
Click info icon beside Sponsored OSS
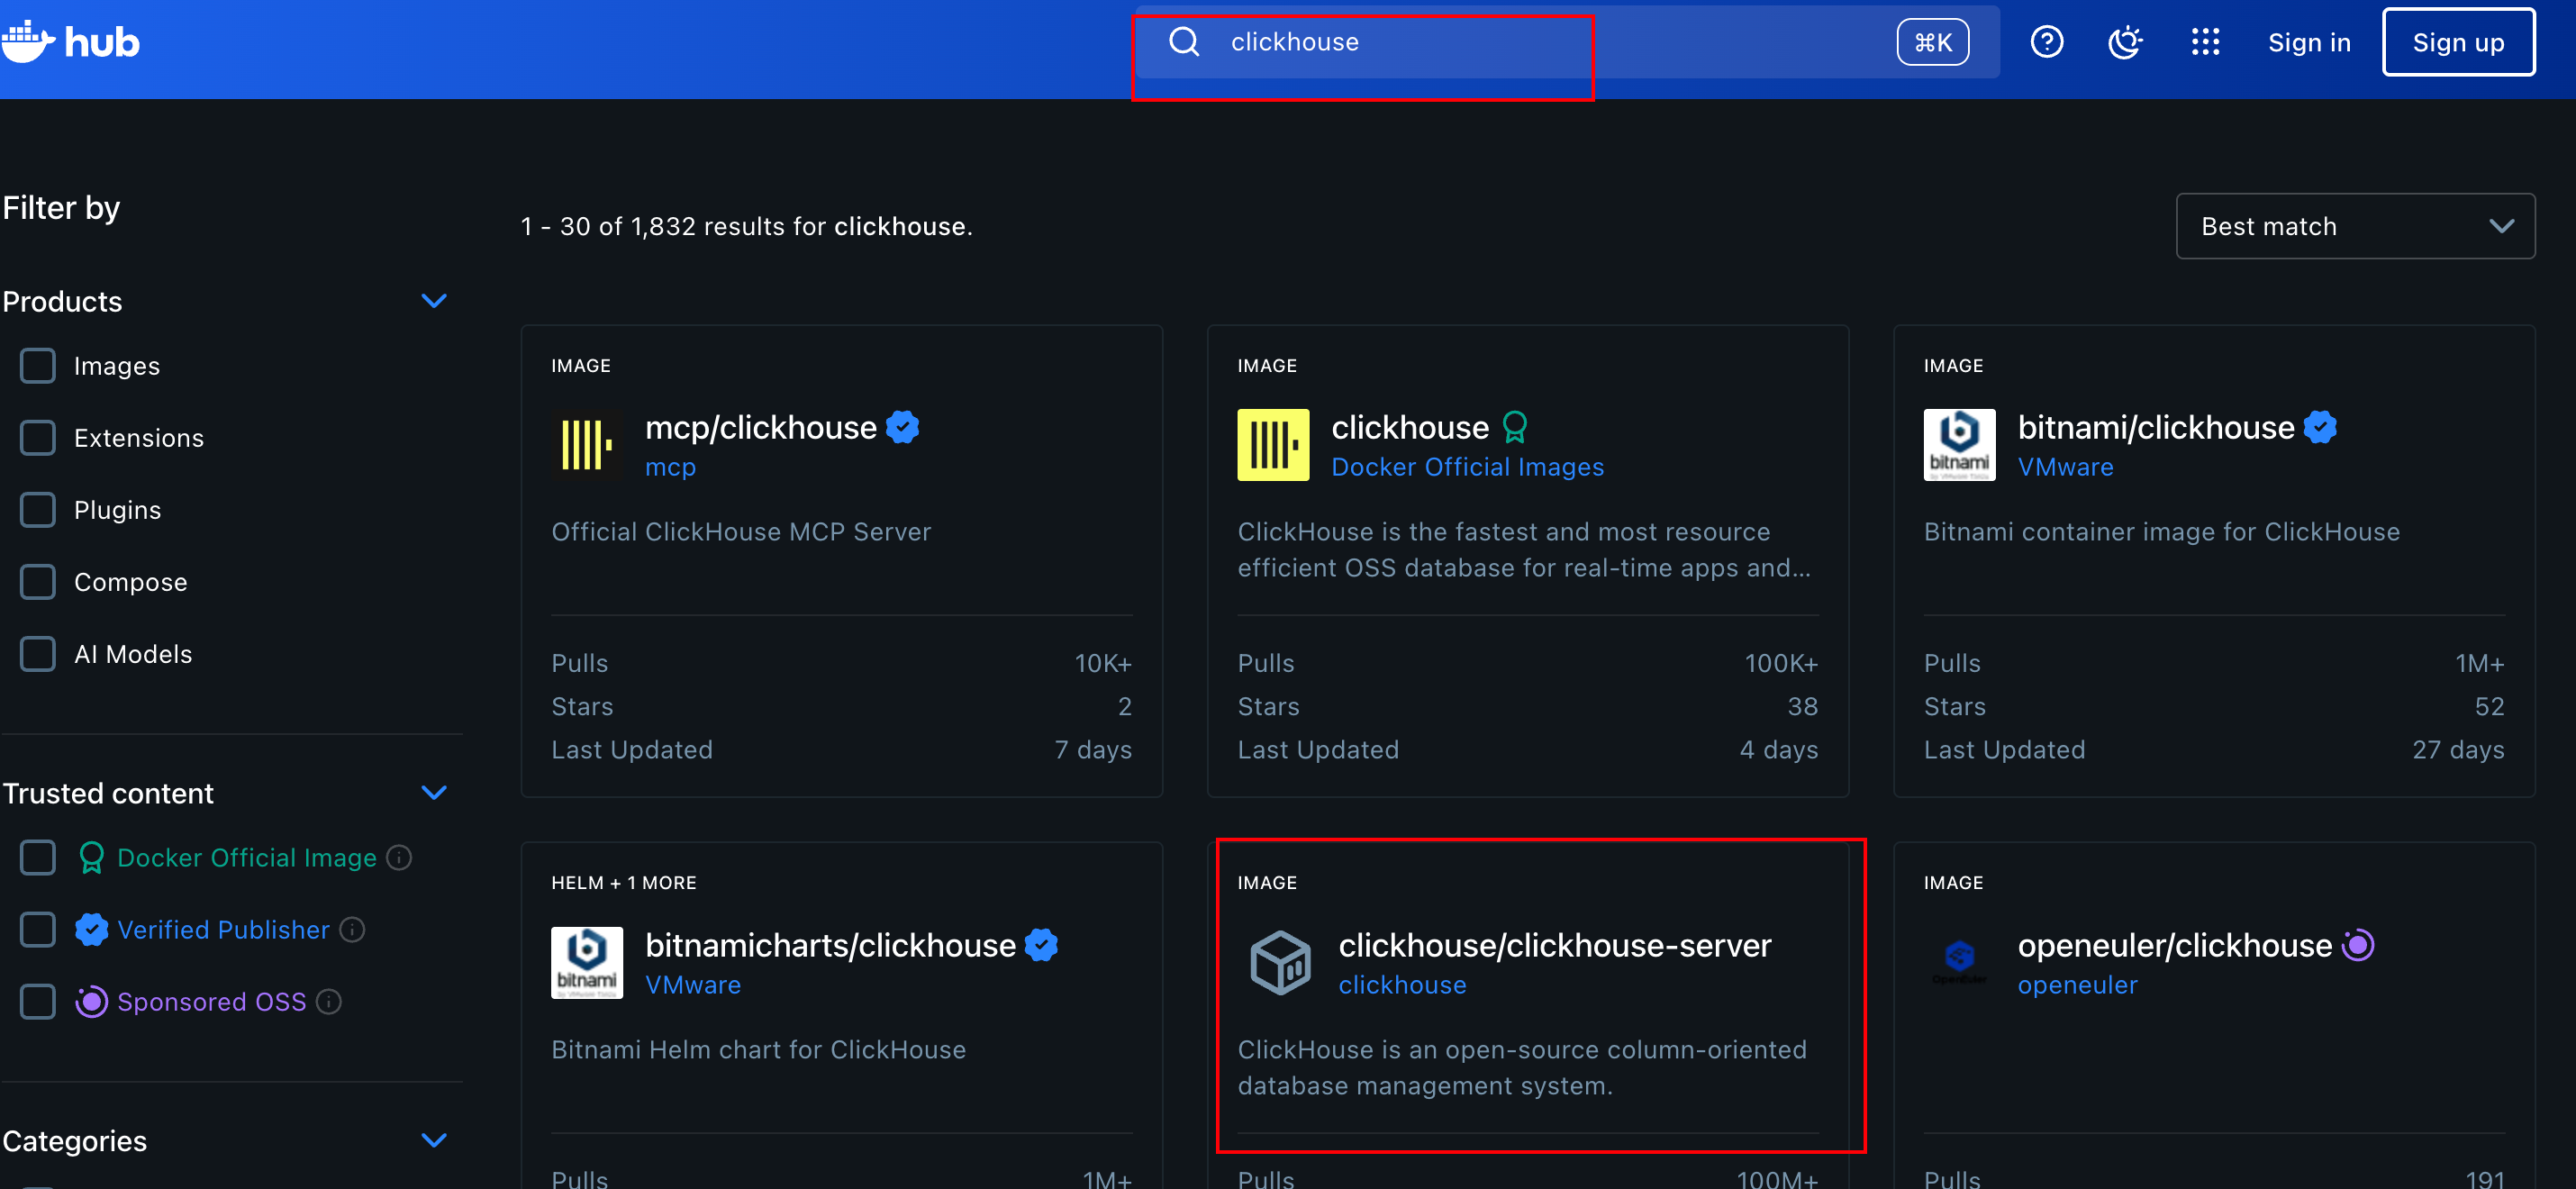coord(329,1001)
